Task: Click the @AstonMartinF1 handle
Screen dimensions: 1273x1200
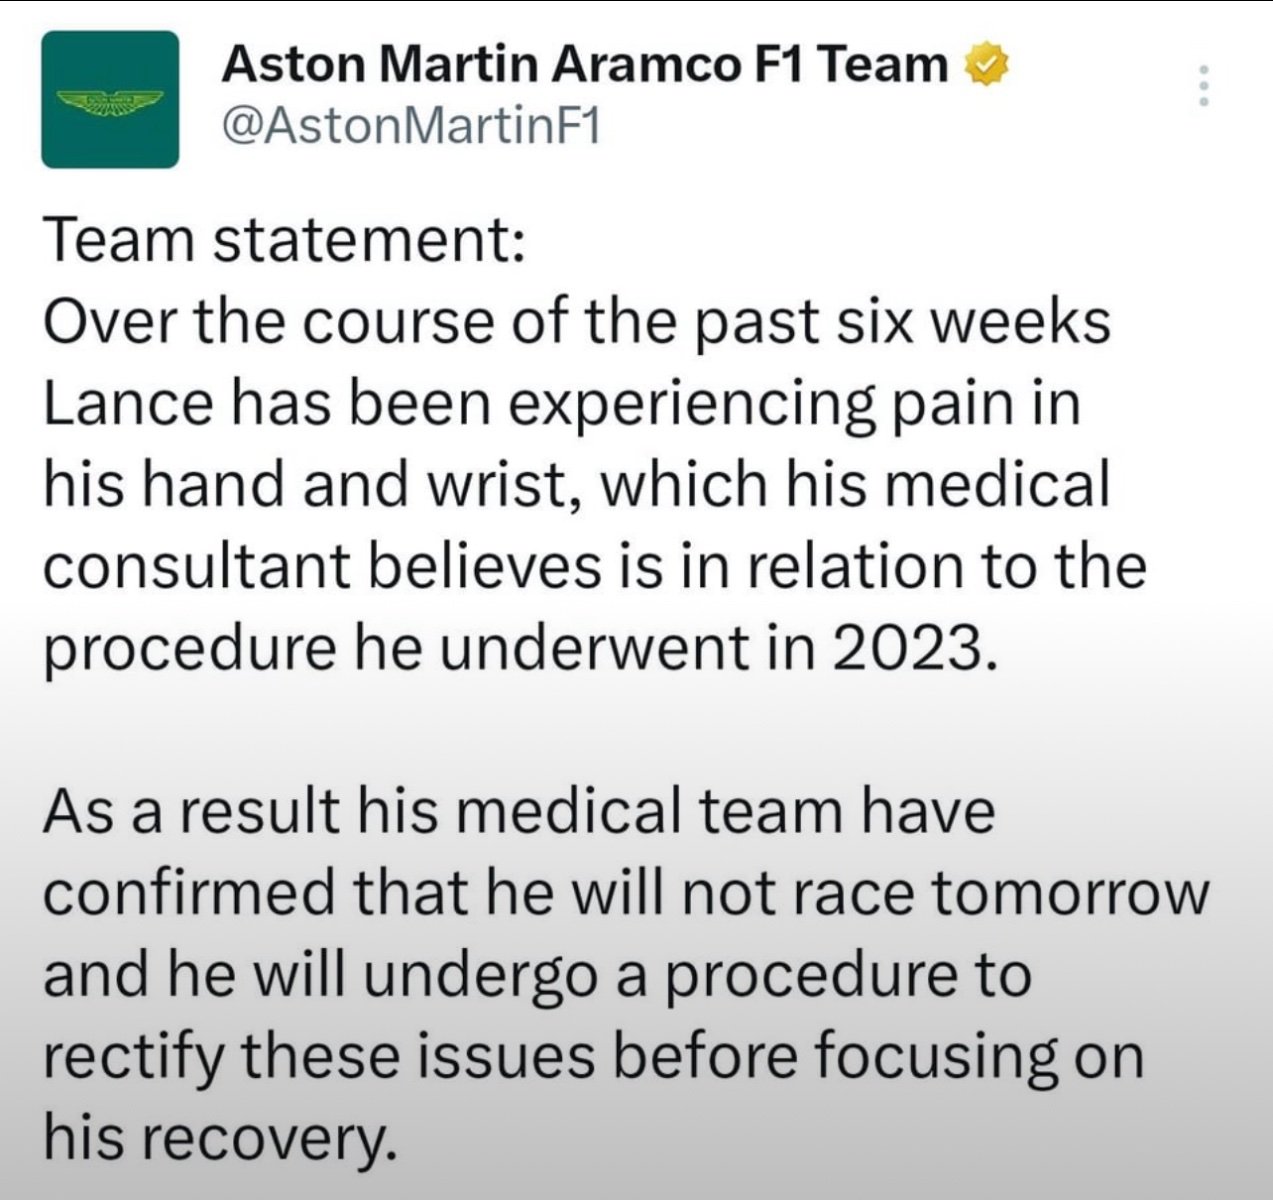Action: (x=410, y=128)
